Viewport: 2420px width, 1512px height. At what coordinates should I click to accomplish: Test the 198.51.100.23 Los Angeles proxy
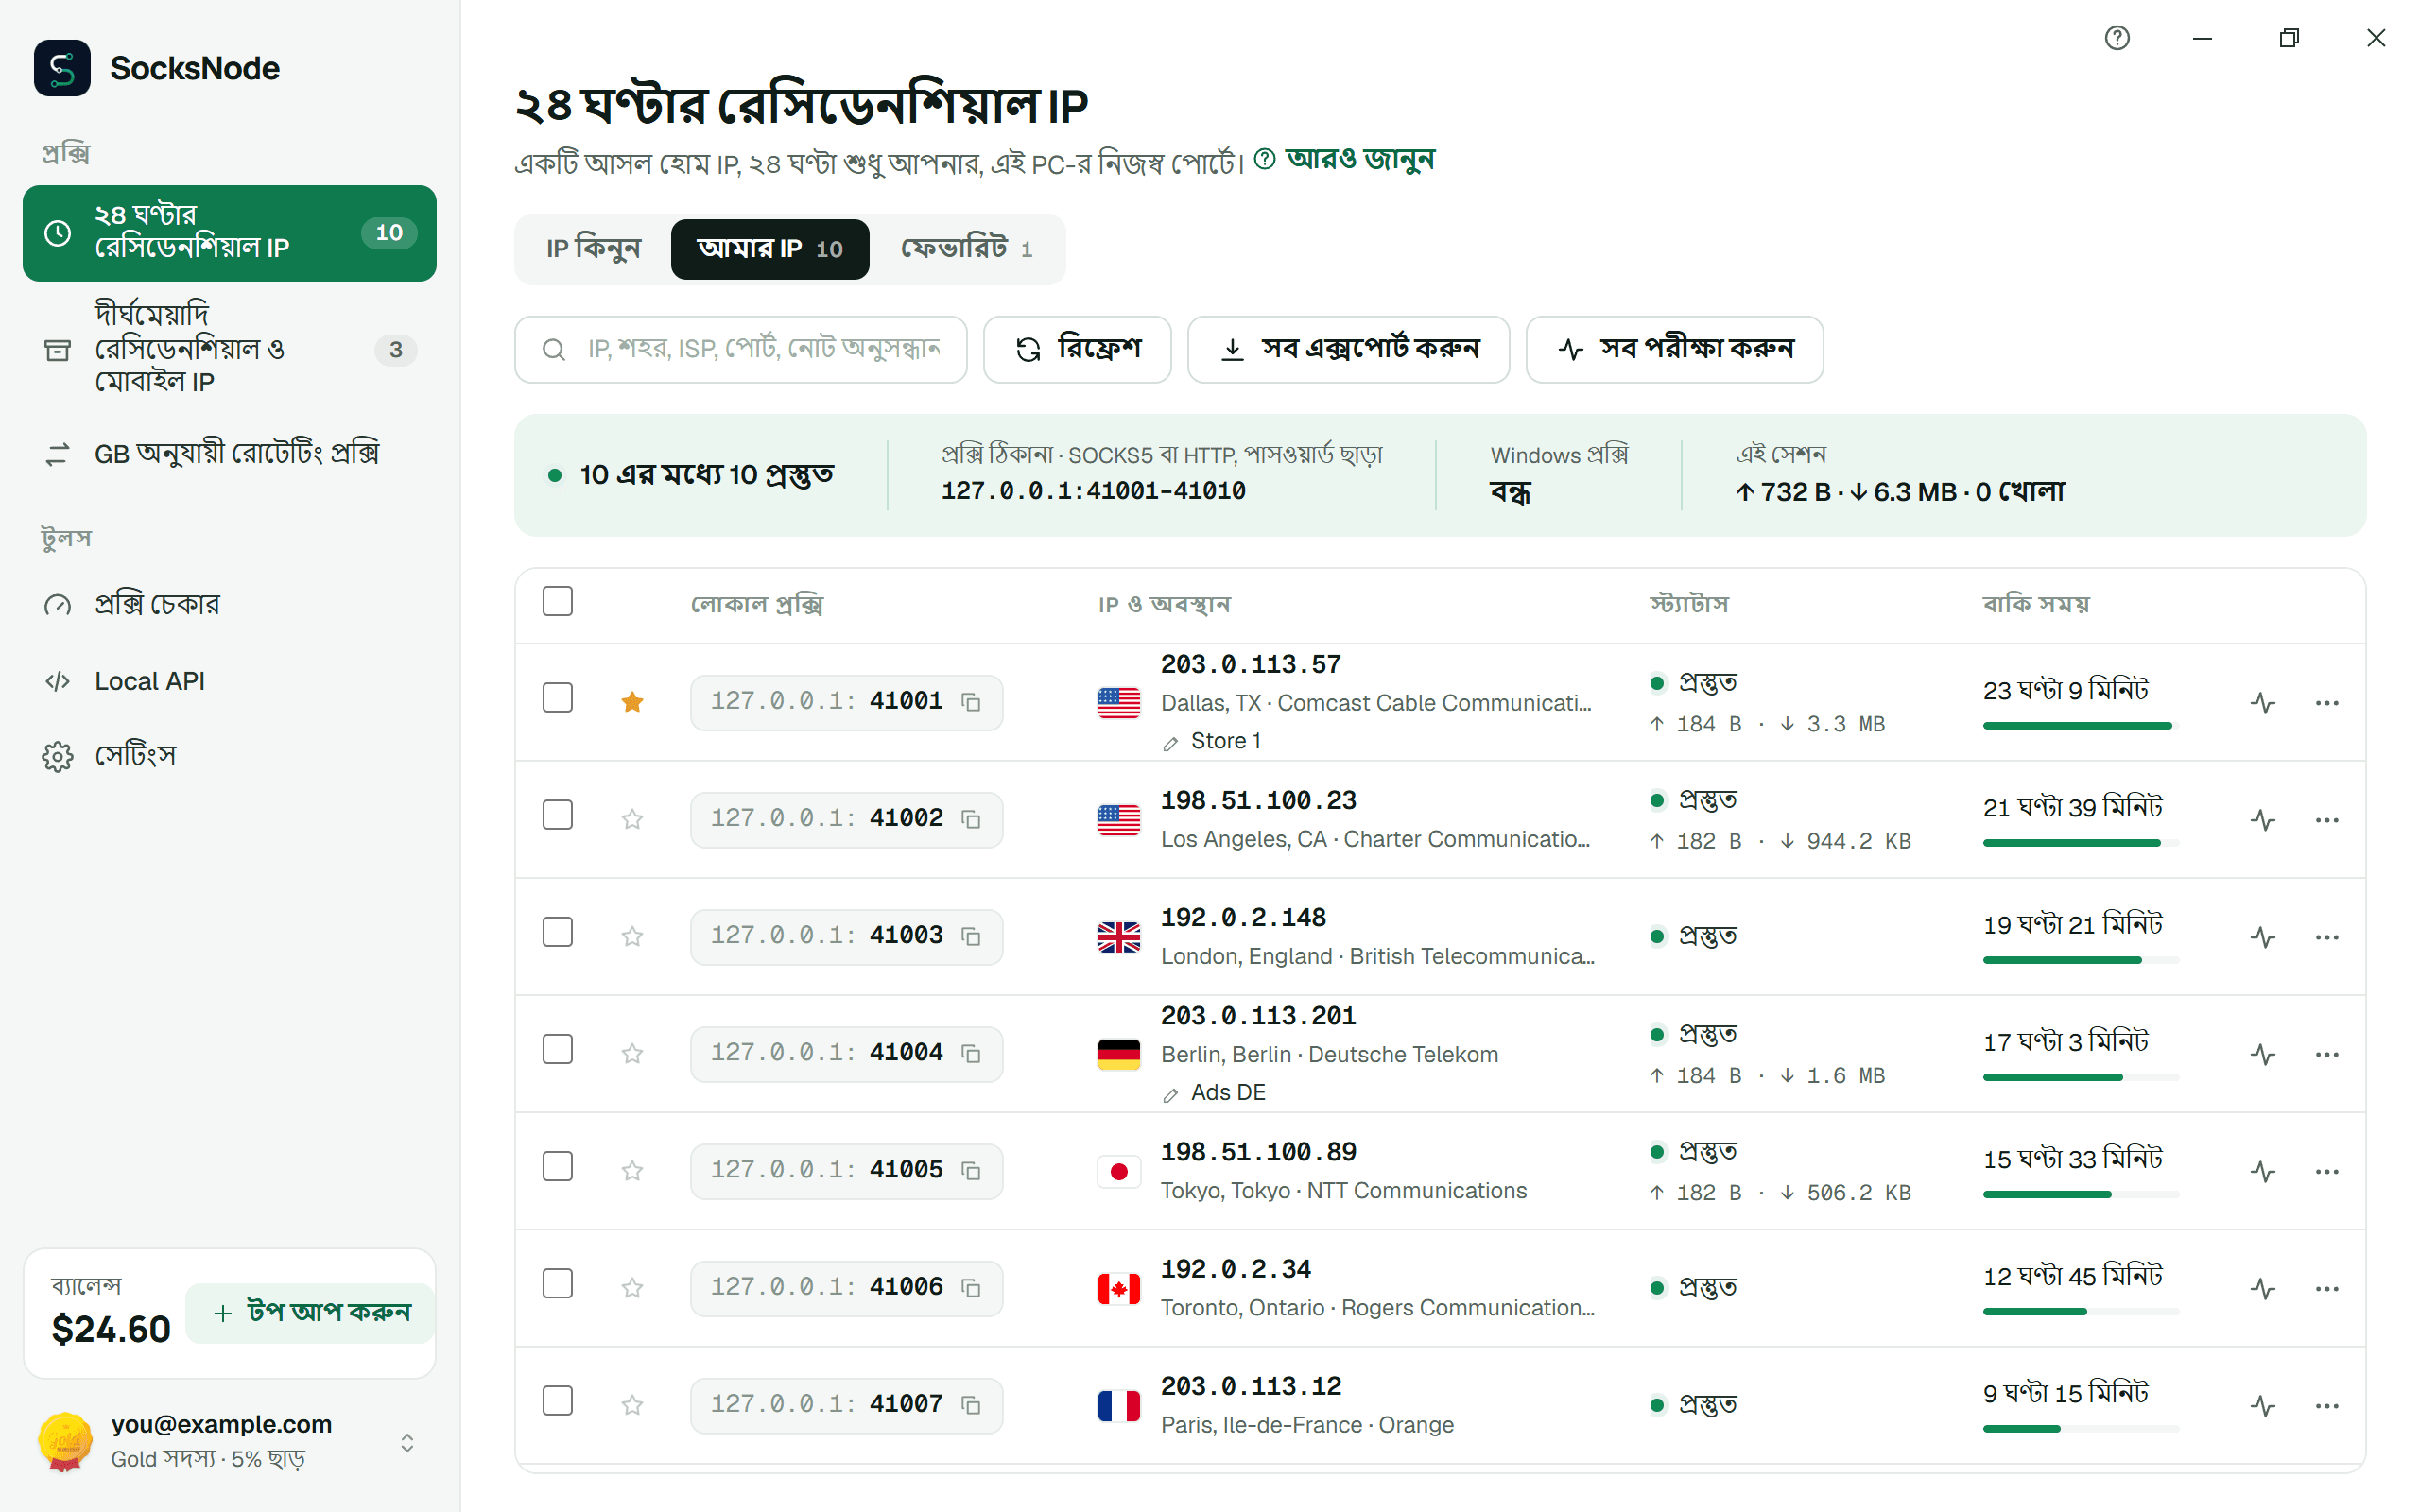point(2263,819)
